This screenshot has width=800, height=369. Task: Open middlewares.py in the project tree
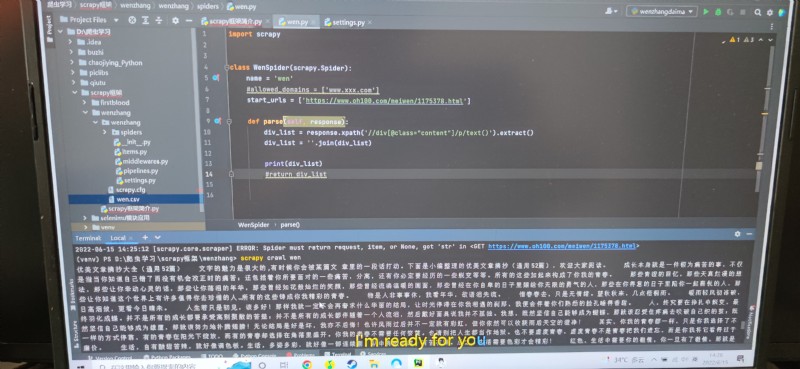pos(142,162)
